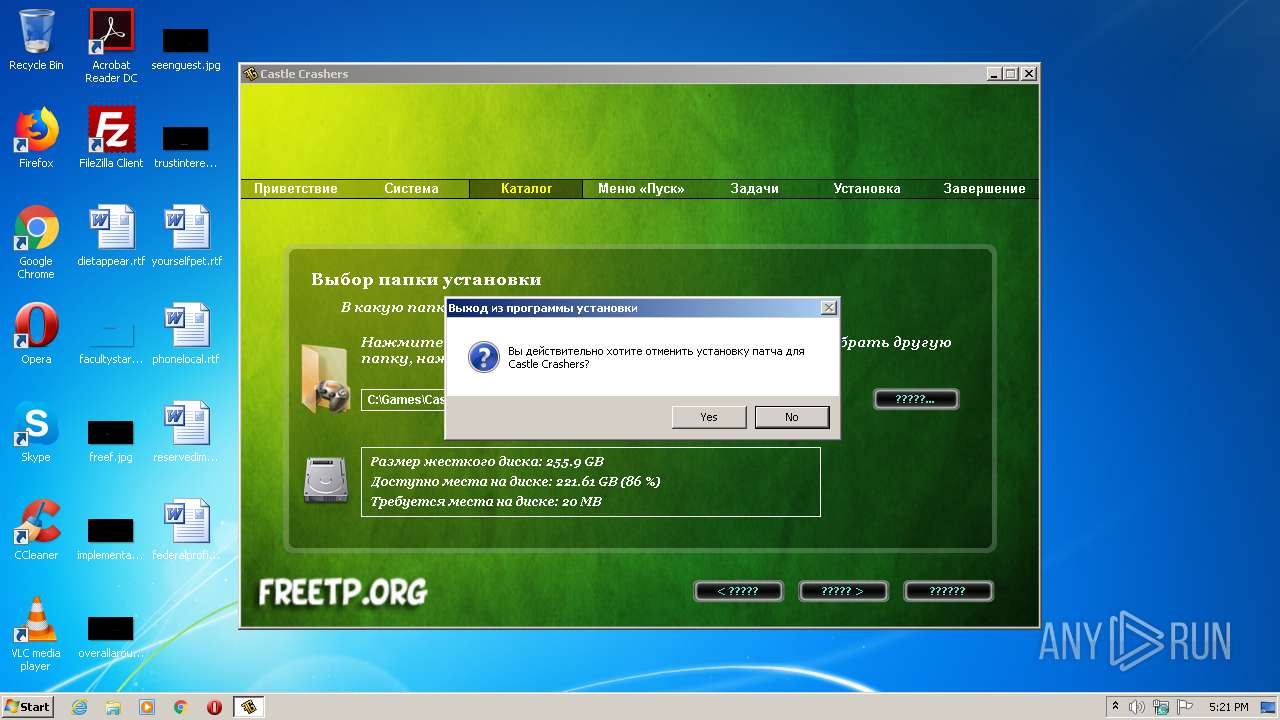
Task: Click the installer cancel button
Action: pyautogui.click(x=948, y=591)
